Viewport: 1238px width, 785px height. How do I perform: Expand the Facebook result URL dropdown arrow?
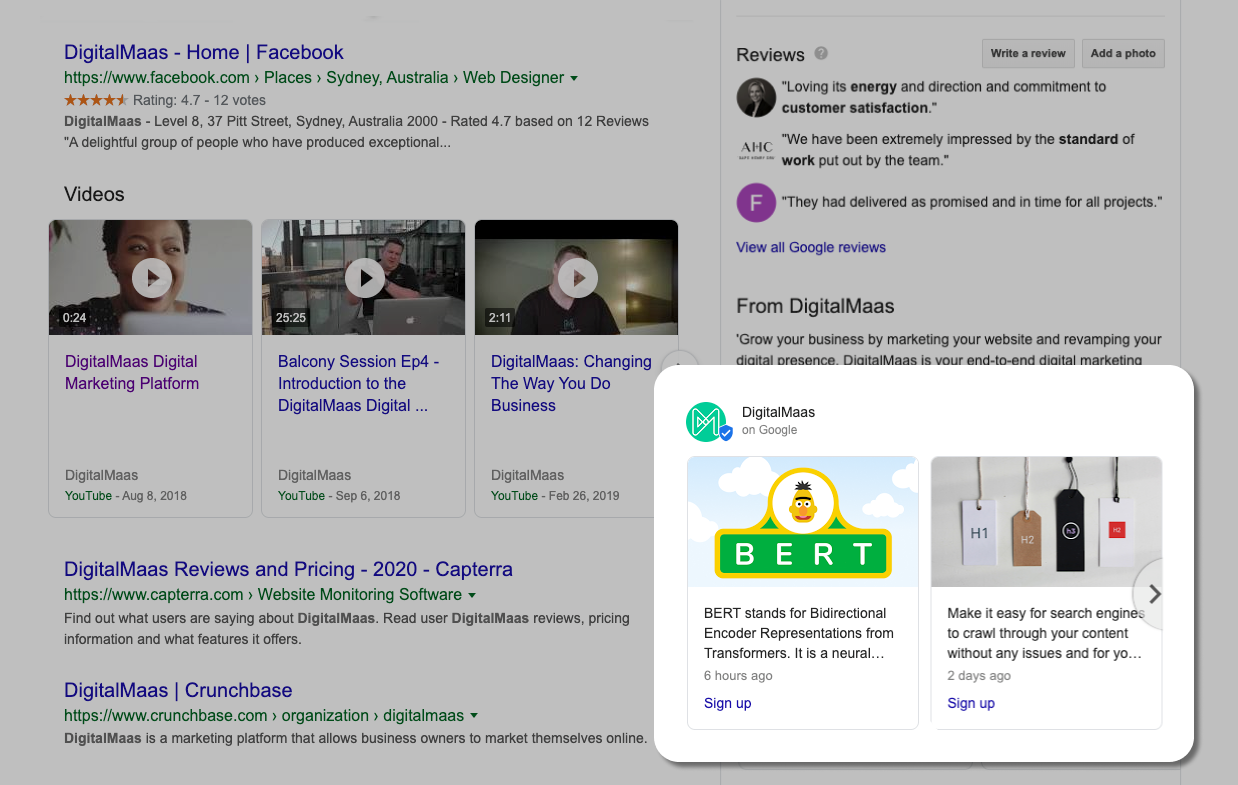click(574, 78)
